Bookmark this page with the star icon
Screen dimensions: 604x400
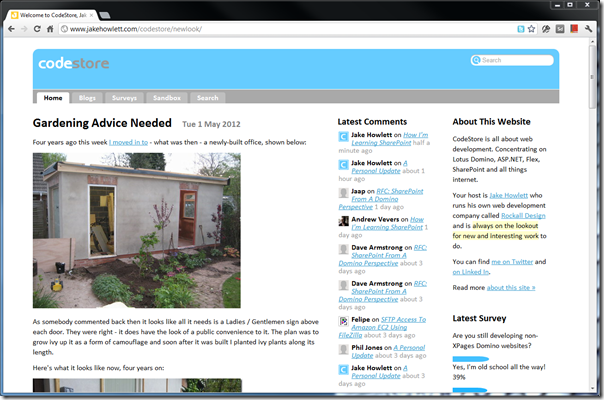click(x=532, y=29)
